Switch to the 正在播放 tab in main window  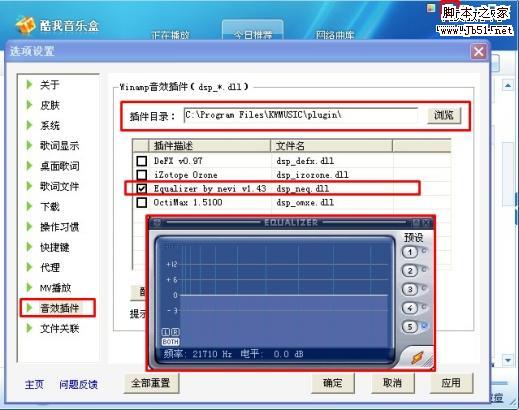click(x=170, y=35)
